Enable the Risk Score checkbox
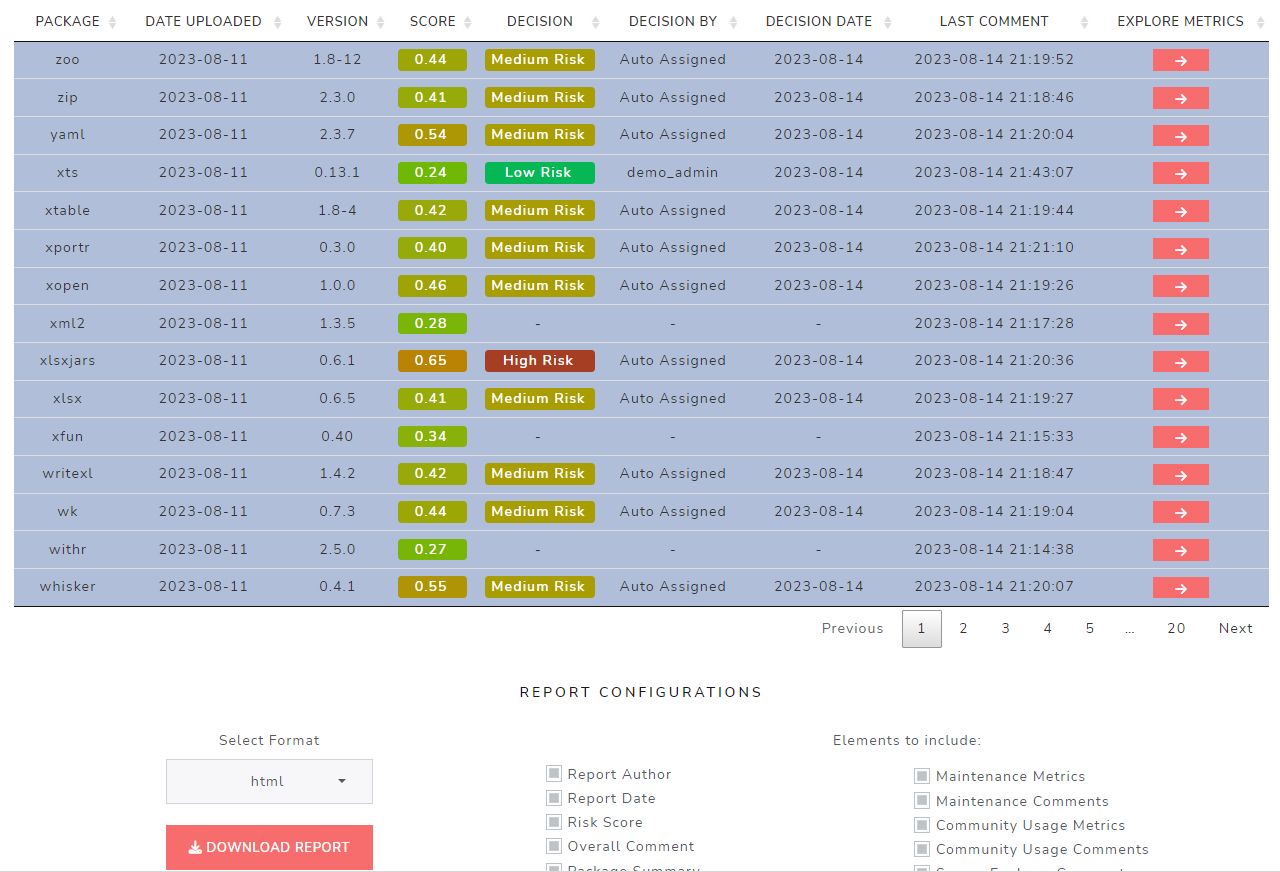Image resolution: width=1280 pixels, height=872 pixels. 553,821
